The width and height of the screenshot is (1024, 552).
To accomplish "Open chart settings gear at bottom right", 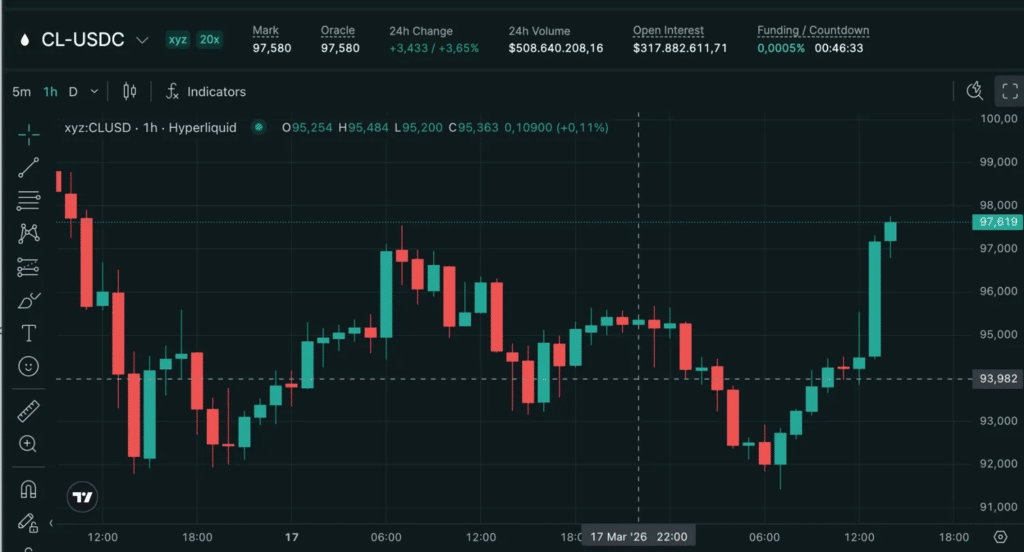I will (x=1000, y=537).
